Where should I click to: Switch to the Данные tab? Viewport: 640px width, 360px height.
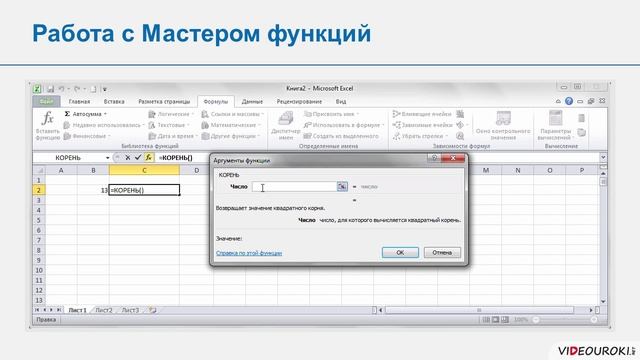(252, 101)
